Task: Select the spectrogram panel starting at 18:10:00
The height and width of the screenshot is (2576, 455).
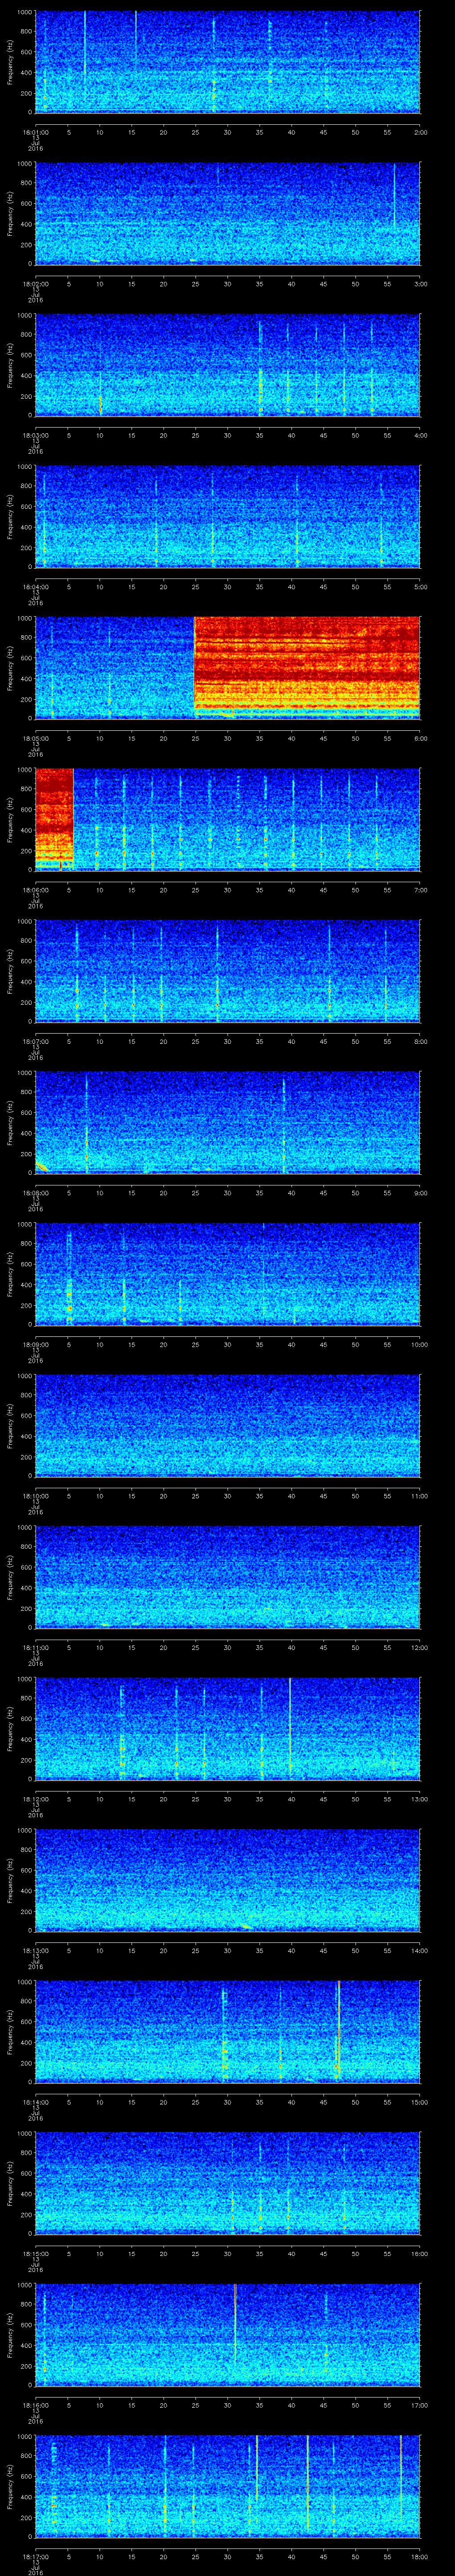Action: (227, 1425)
